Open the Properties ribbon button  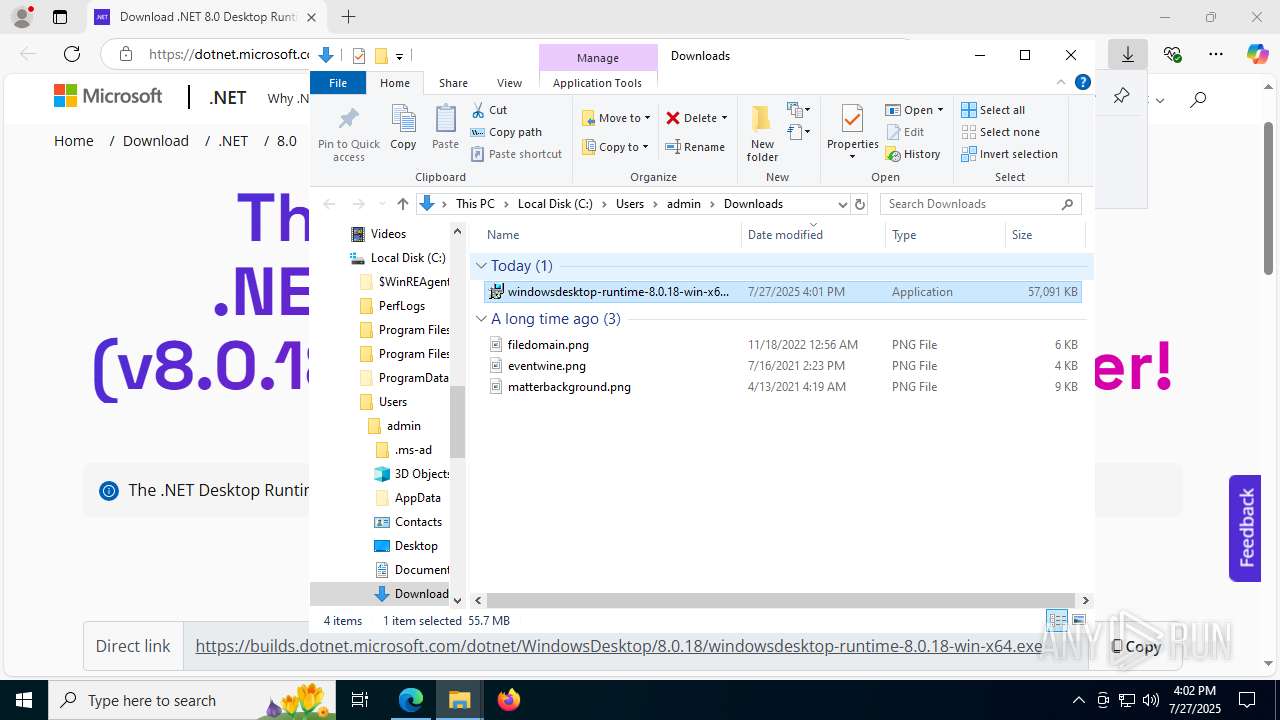pyautogui.click(x=852, y=133)
